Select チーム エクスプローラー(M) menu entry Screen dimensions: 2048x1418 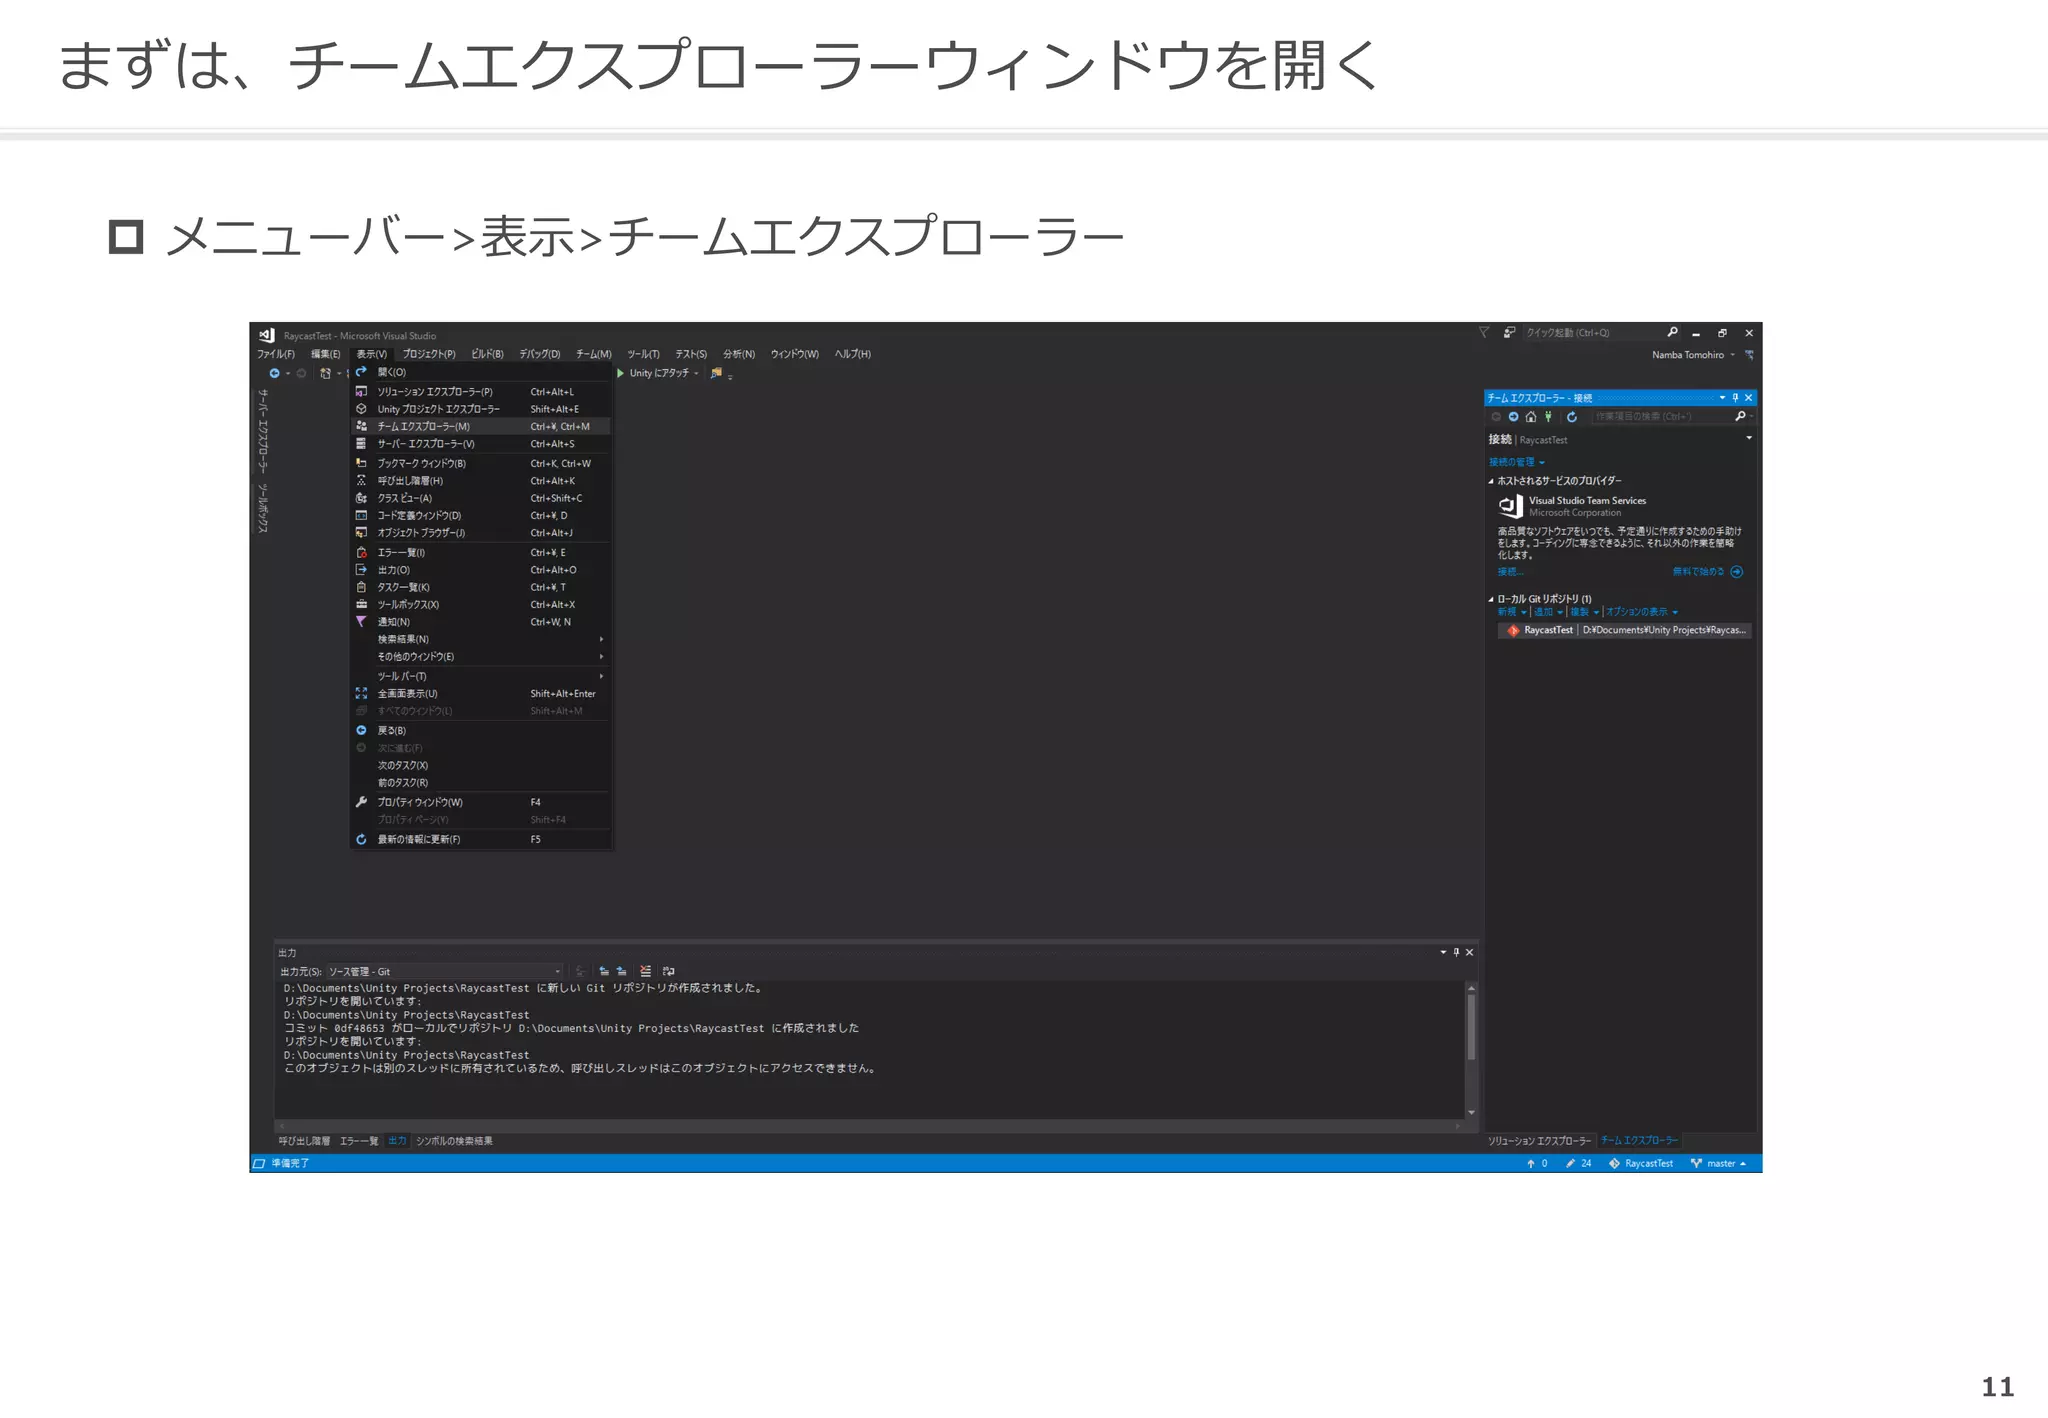(481, 427)
